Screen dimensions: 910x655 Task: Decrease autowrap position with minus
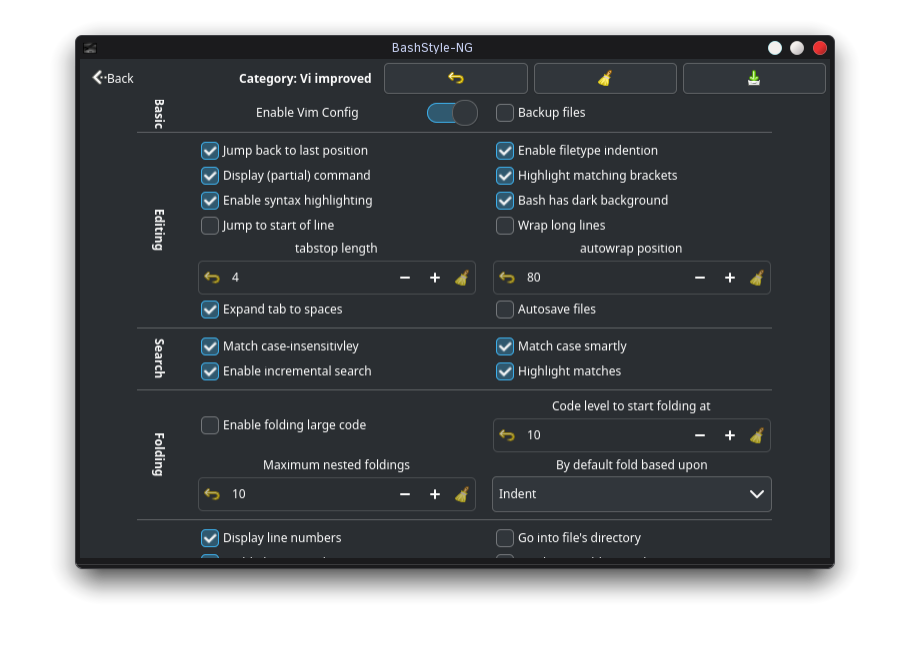tap(700, 278)
